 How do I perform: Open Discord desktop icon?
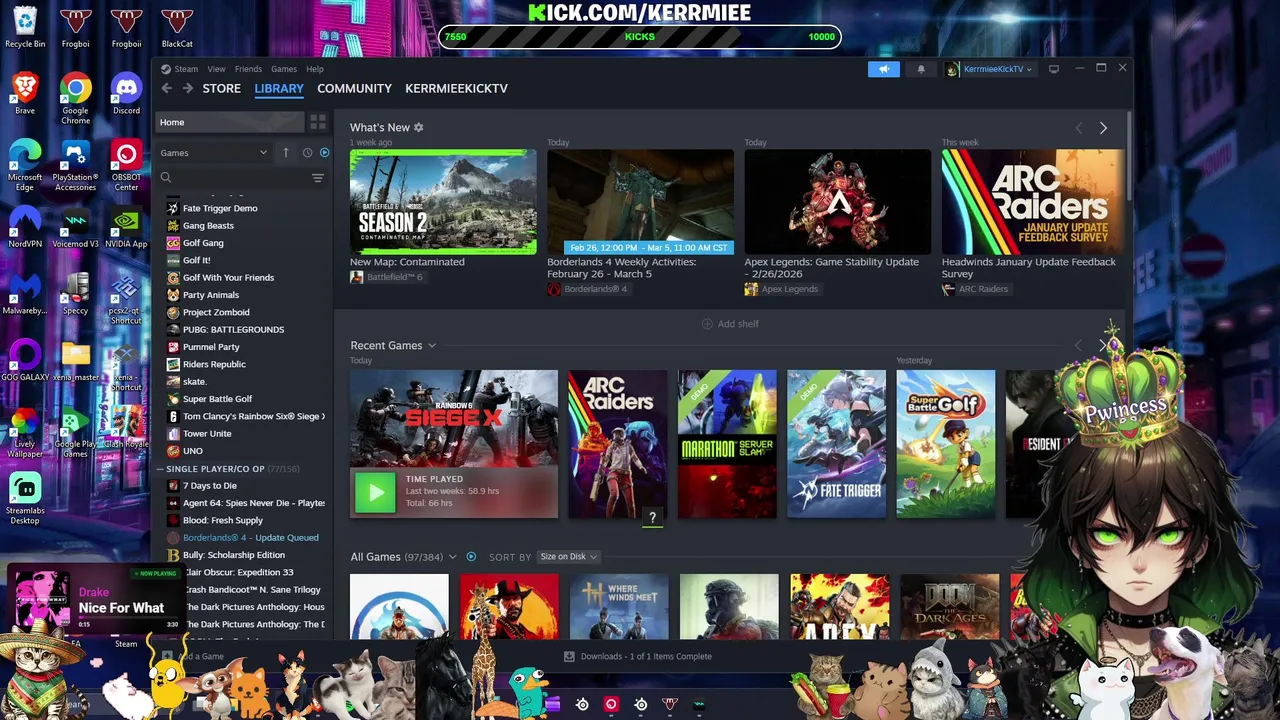click(x=126, y=94)
